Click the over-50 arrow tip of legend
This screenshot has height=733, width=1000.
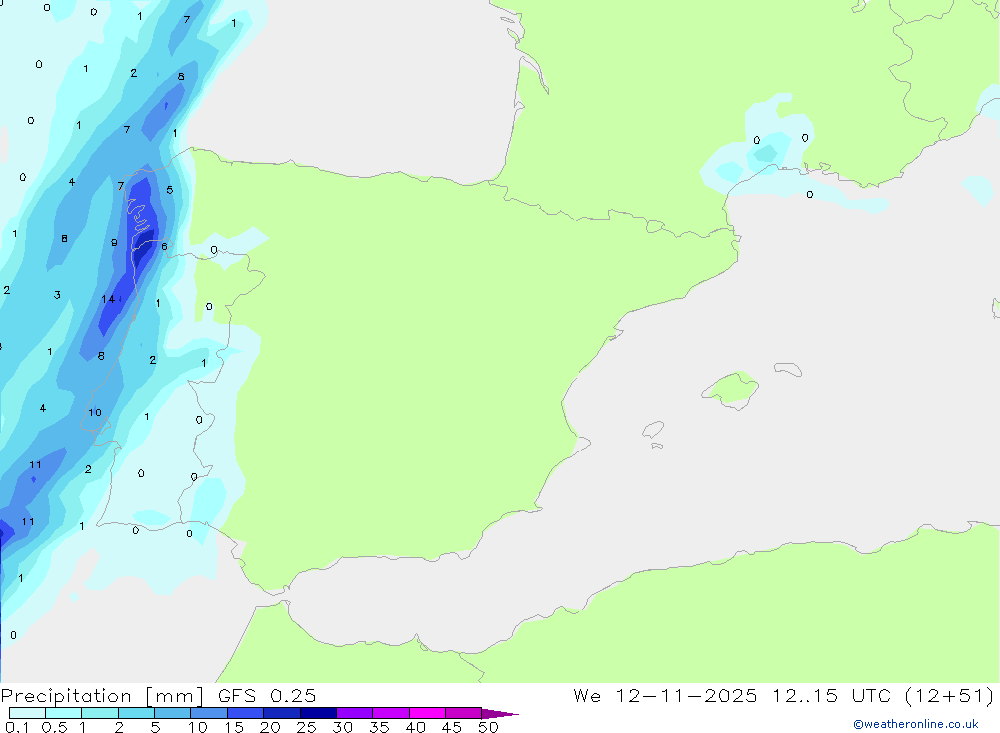(500, 714)
